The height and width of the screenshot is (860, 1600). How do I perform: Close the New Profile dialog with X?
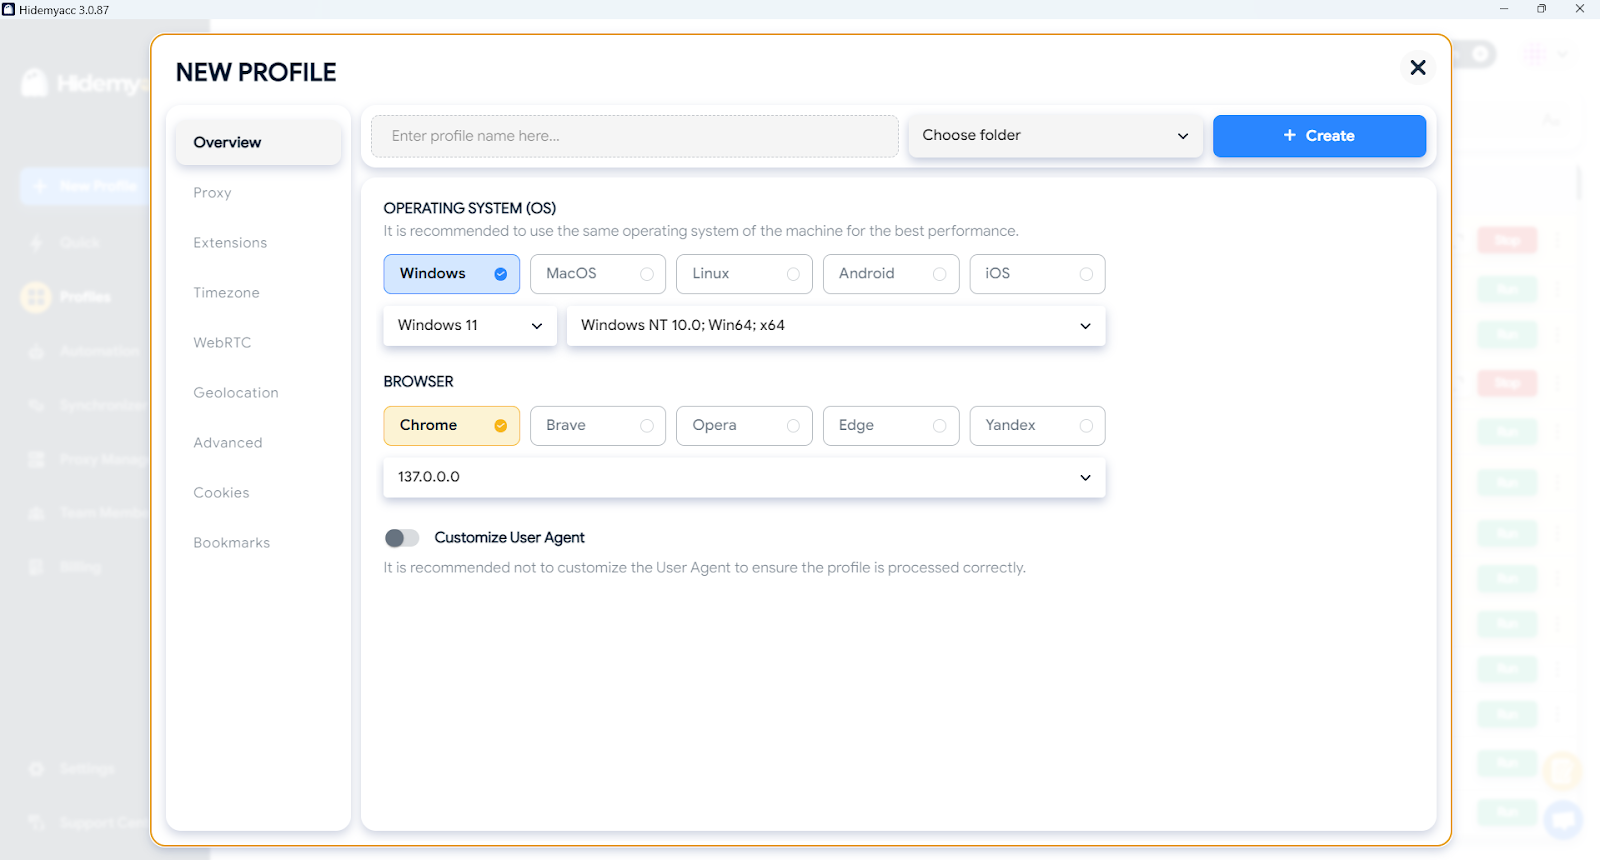tap(1417, 68)
